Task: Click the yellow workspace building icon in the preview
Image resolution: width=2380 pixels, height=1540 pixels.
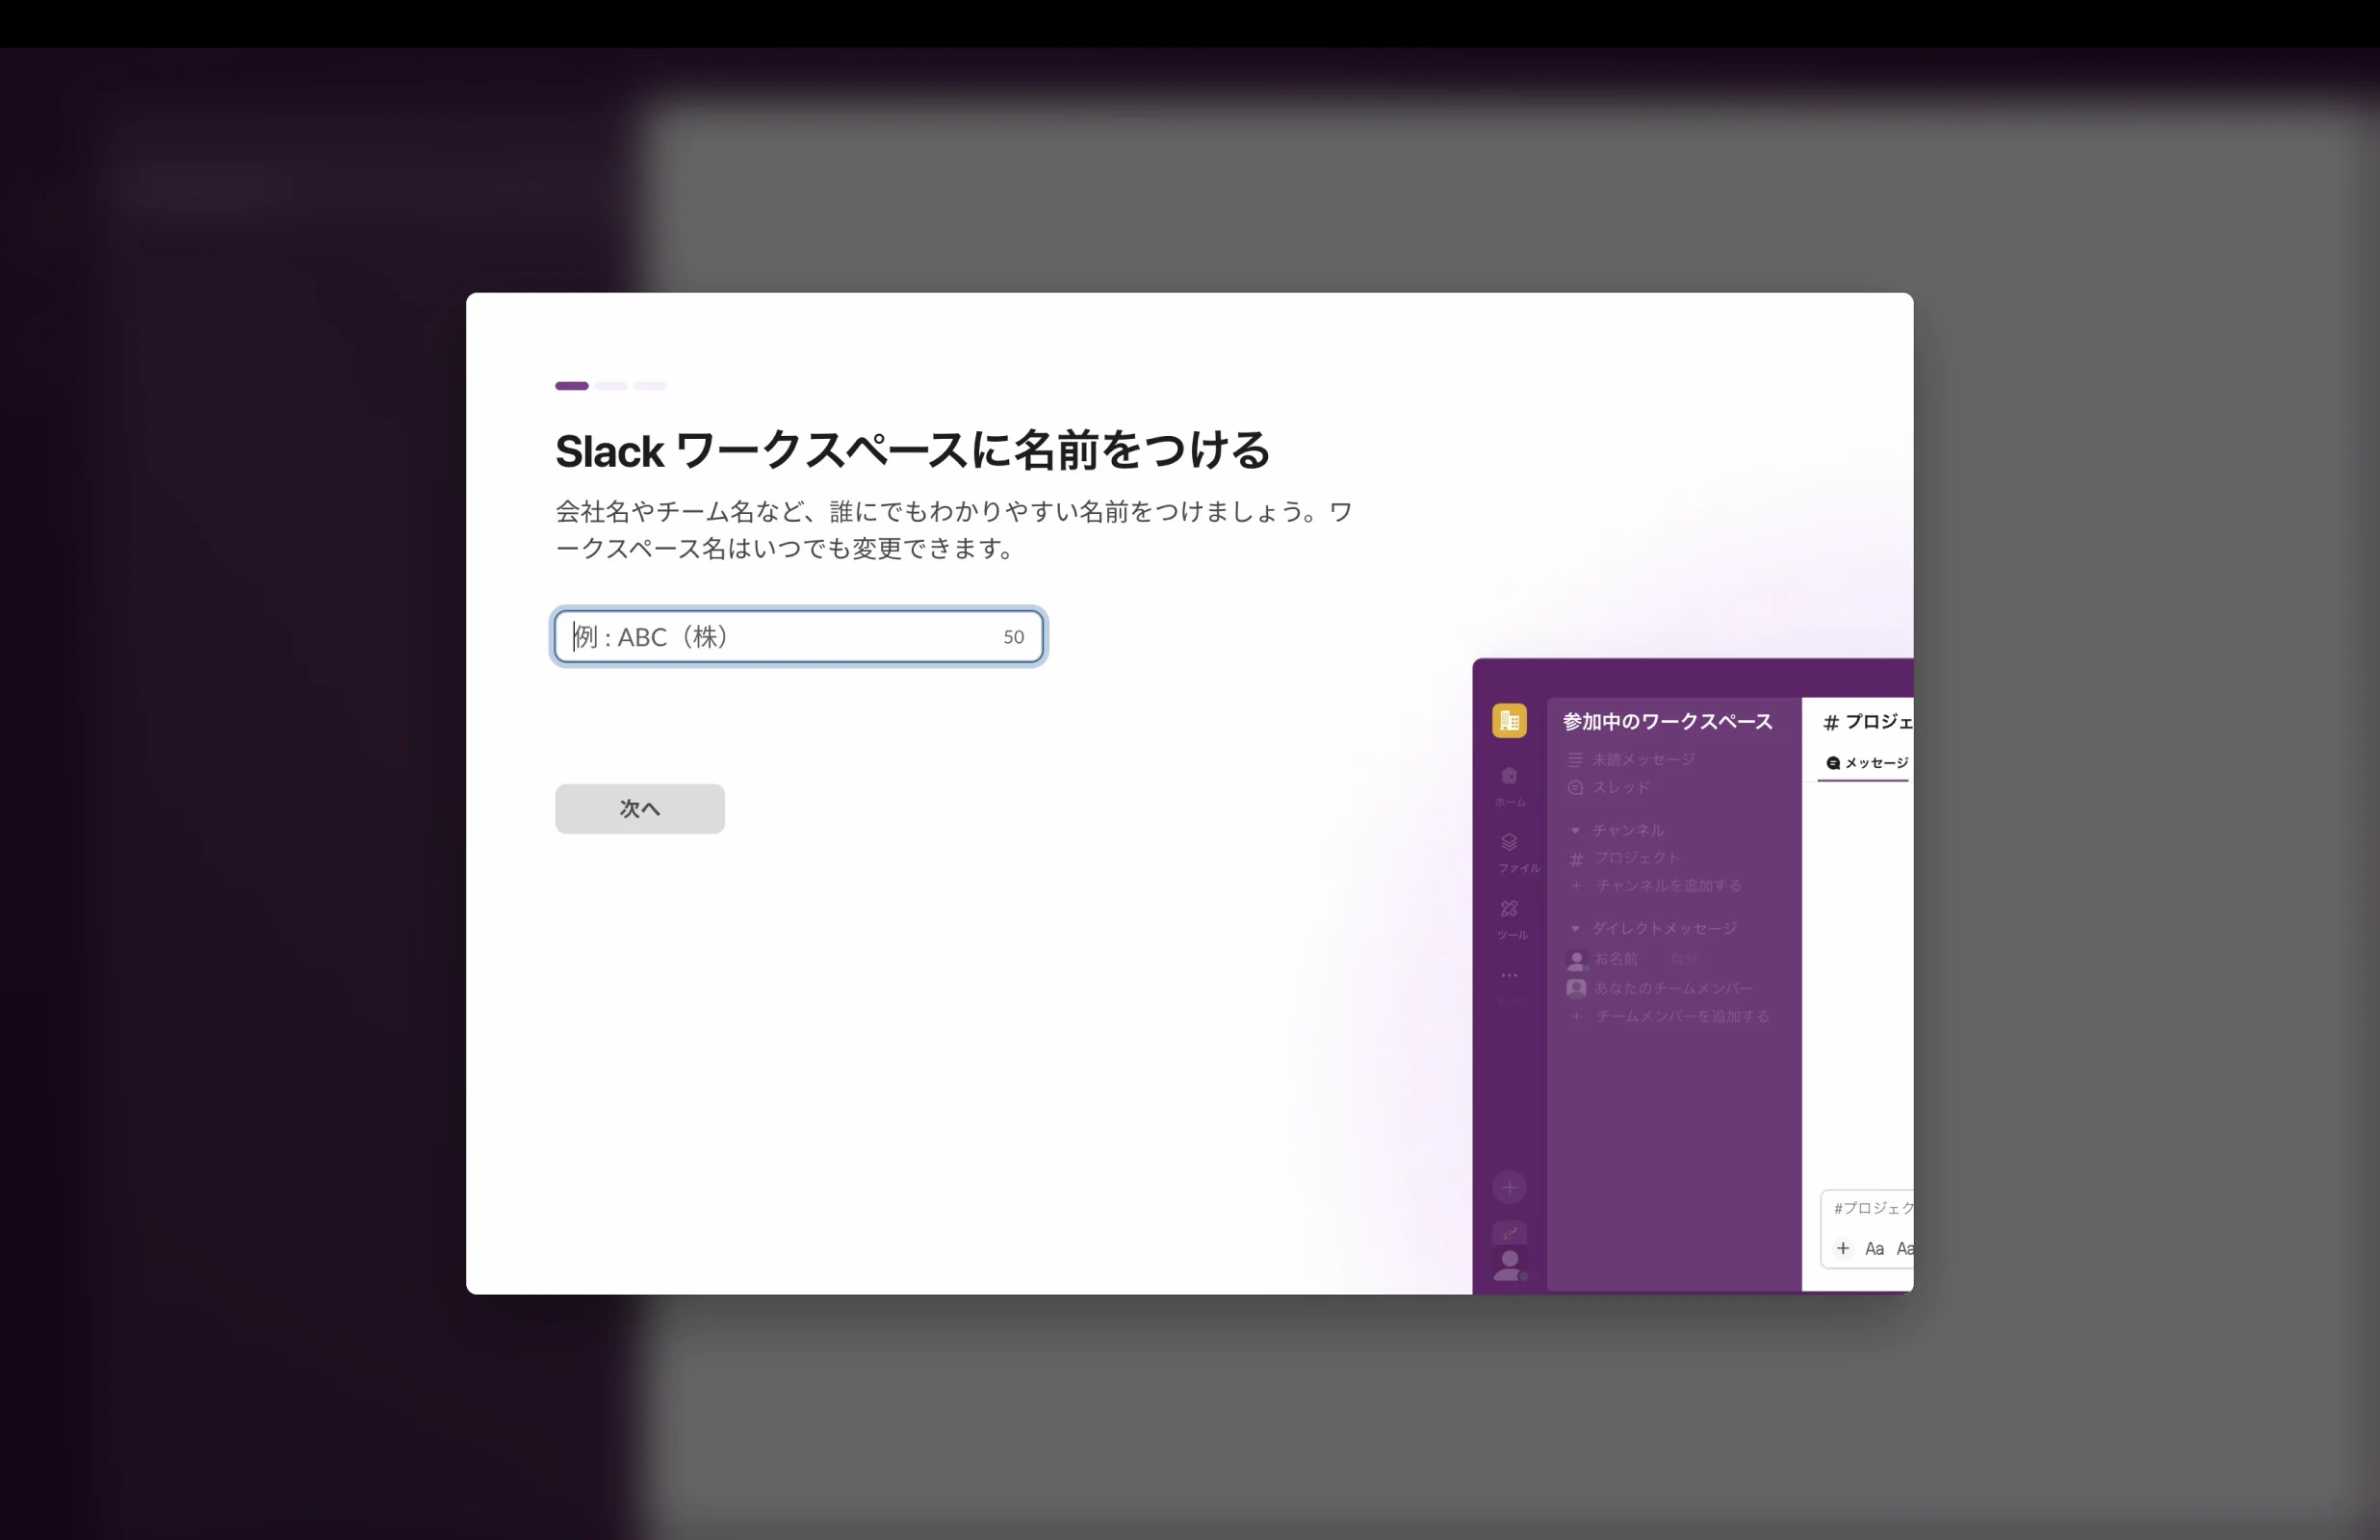Action: pos(1509,720)
